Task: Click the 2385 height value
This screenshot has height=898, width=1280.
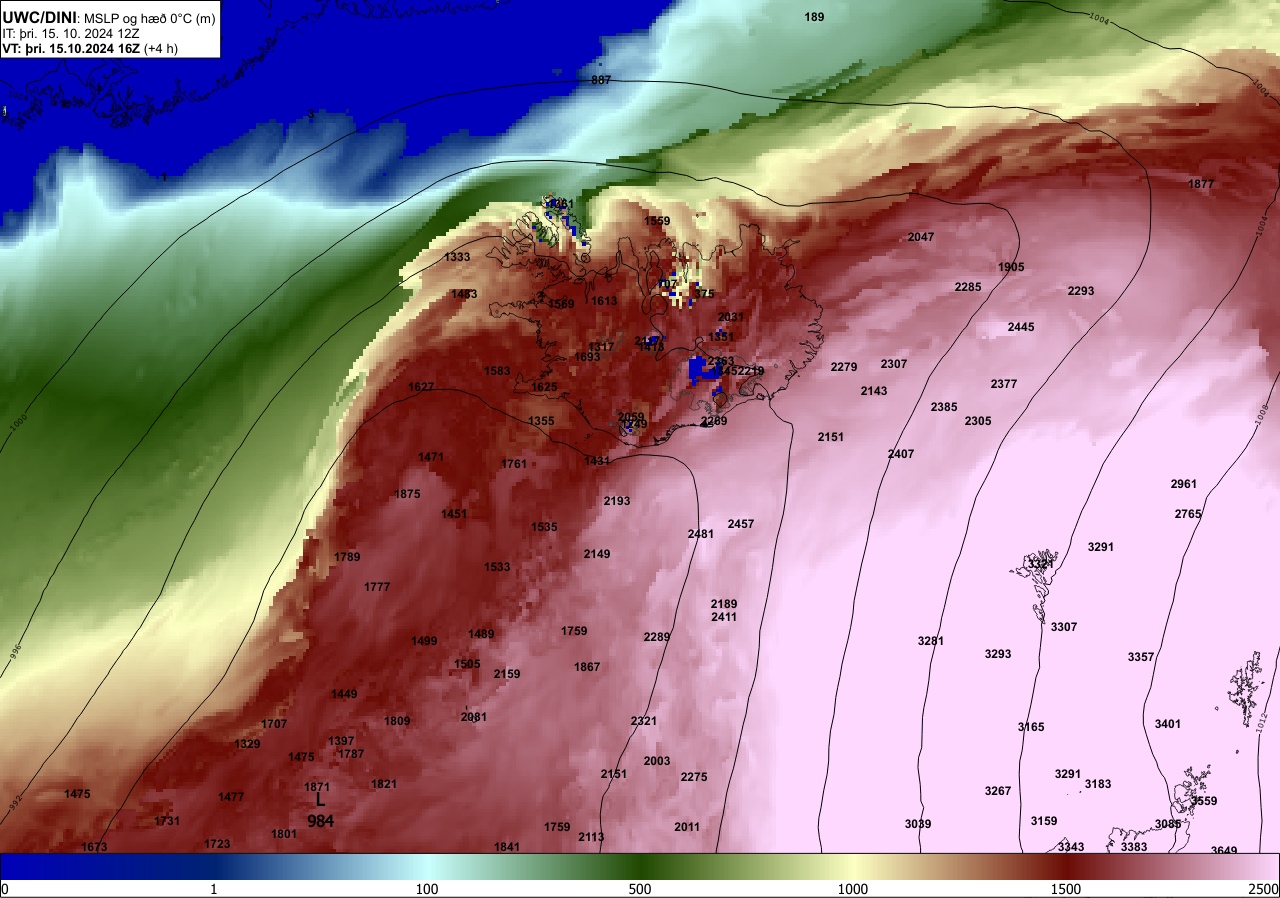Action: pos(944,407)
